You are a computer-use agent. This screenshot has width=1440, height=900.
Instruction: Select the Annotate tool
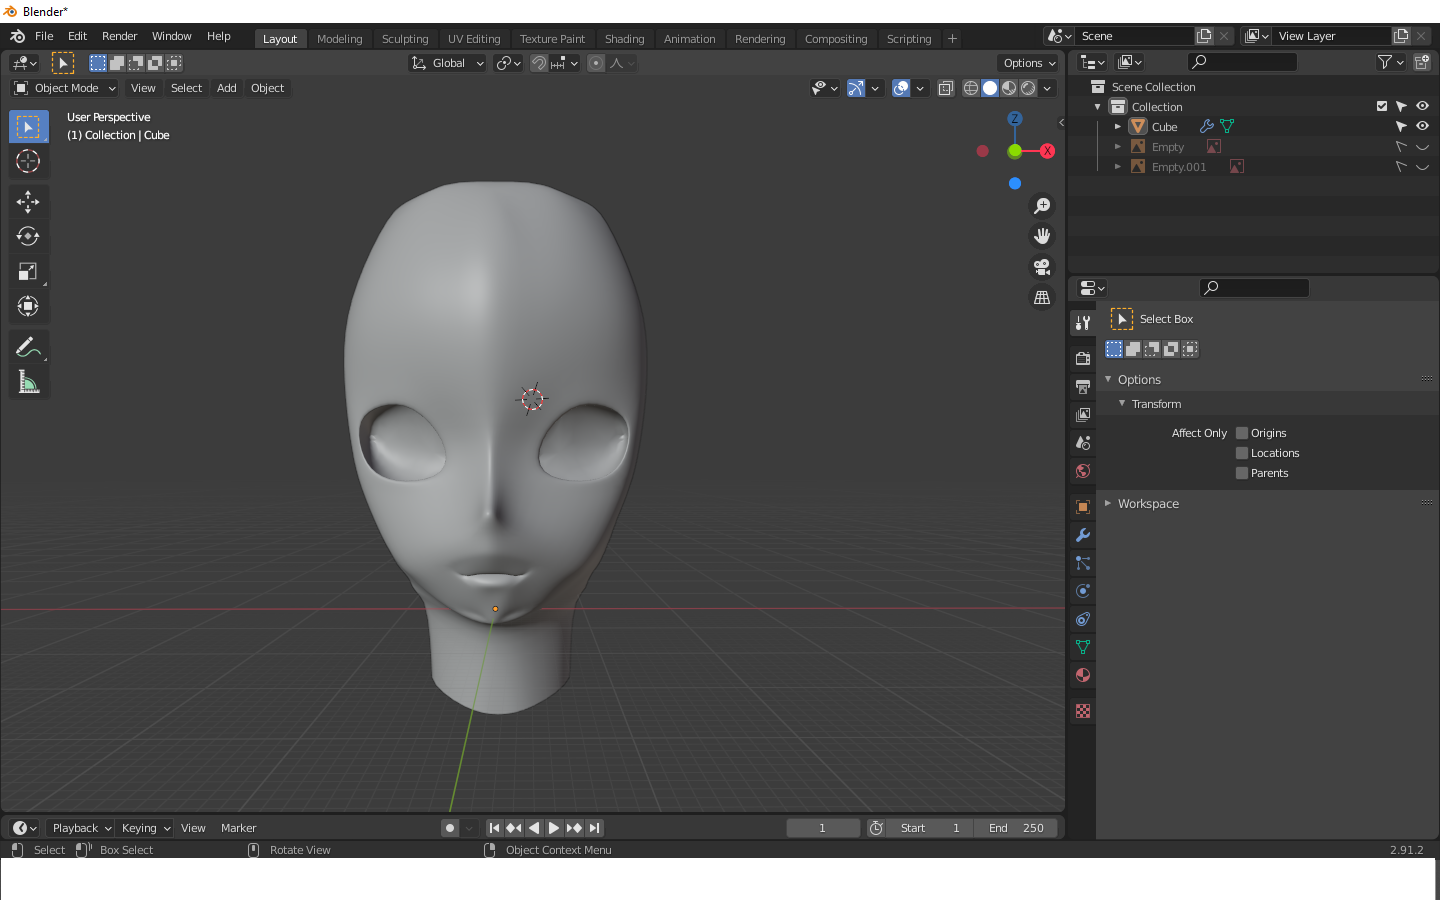(28, 348)
